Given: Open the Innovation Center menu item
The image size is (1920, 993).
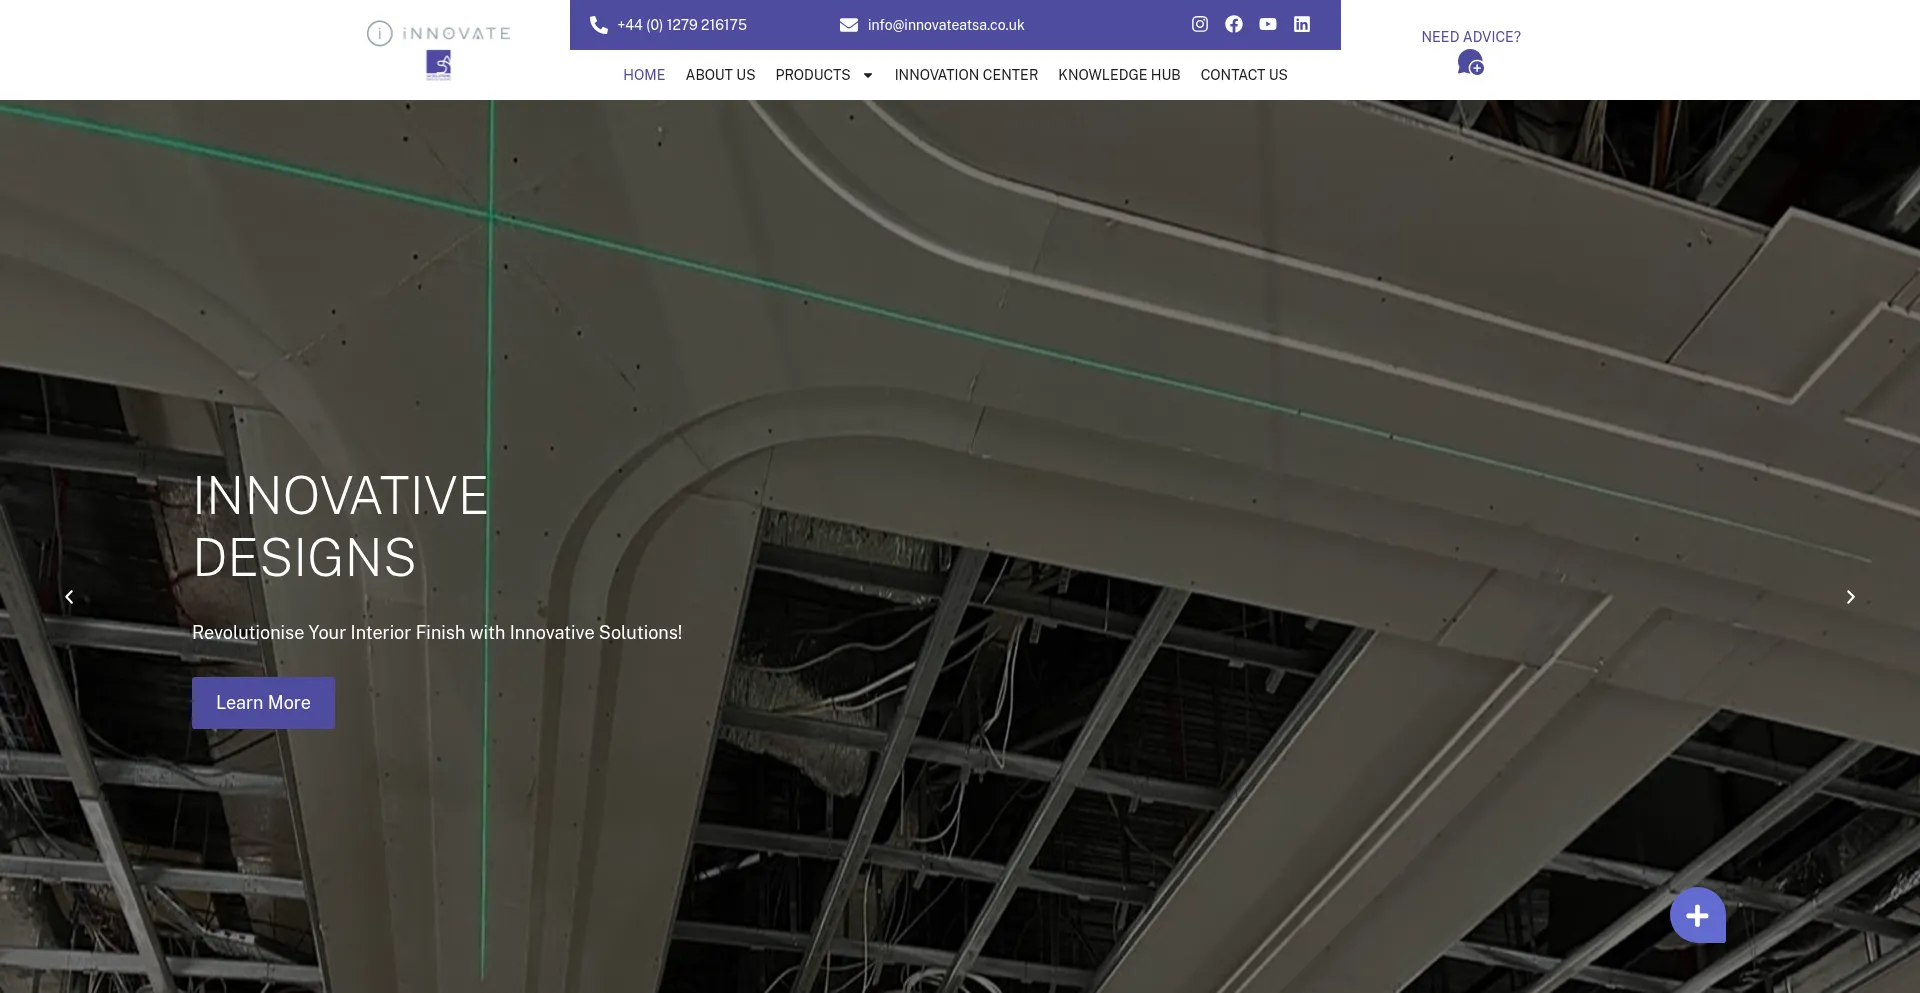Looking at the screenshot, I should pyautogui.click(x=966, y=75).
